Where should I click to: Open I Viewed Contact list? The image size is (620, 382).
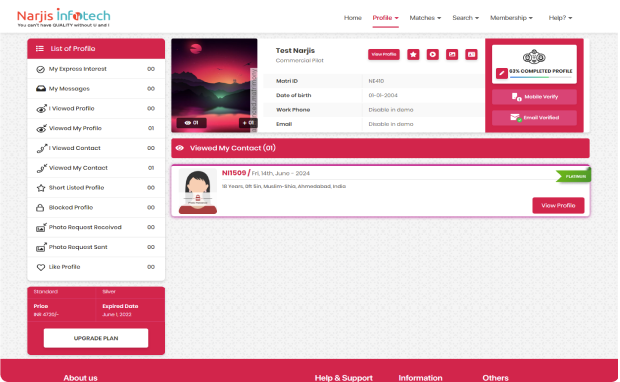[96, 148]
